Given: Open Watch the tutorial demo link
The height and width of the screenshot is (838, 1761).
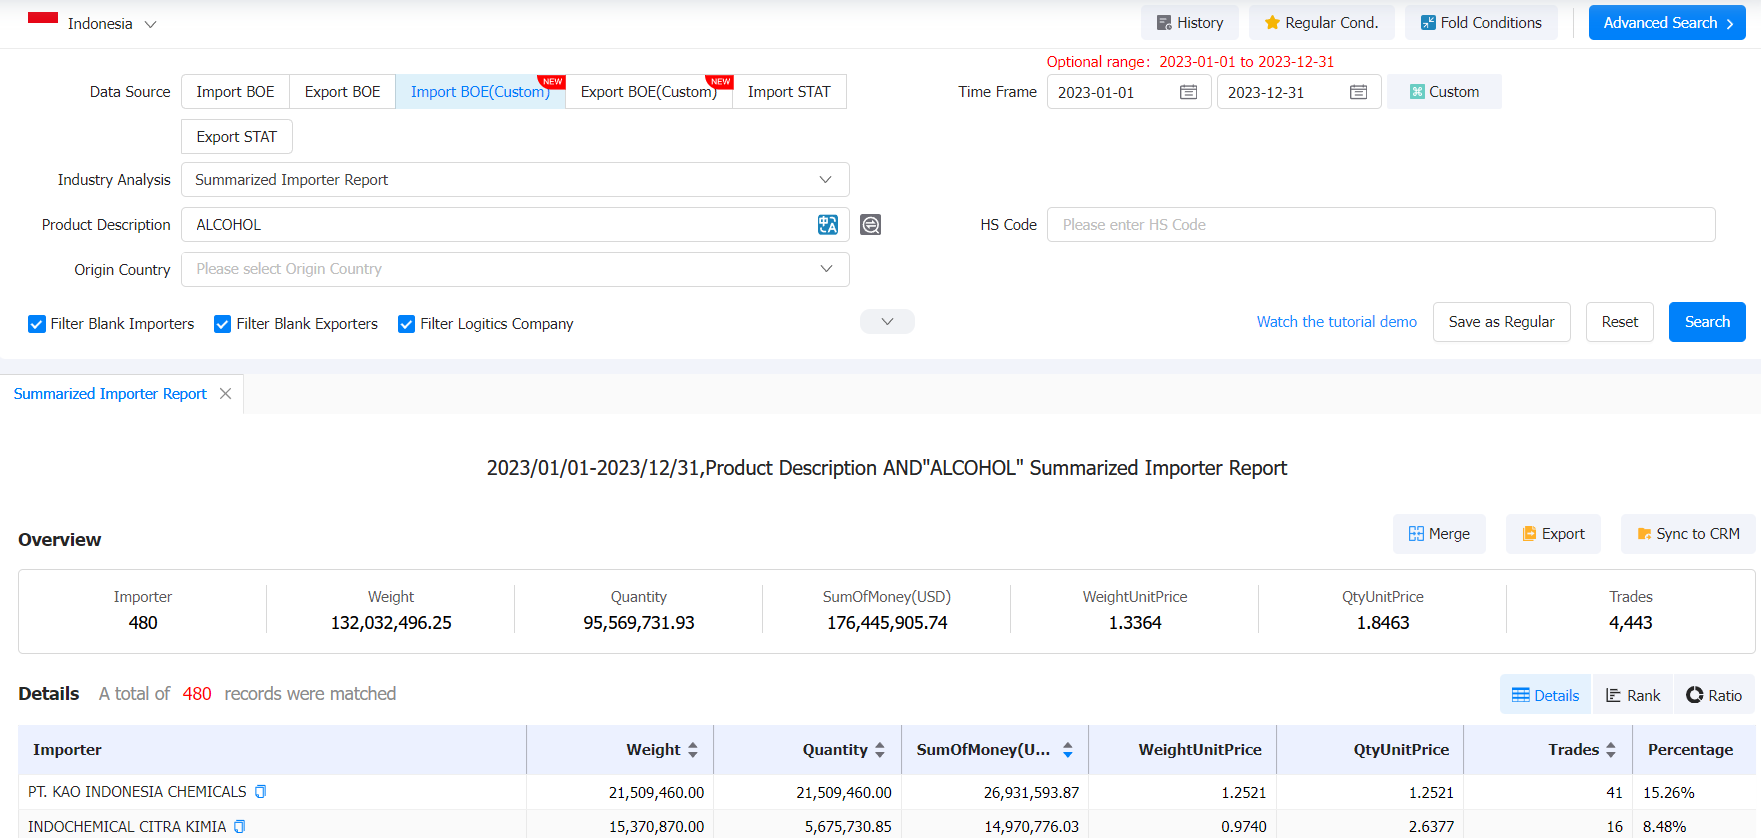Looking at the screenshot, I should (x=1336, y=322).
